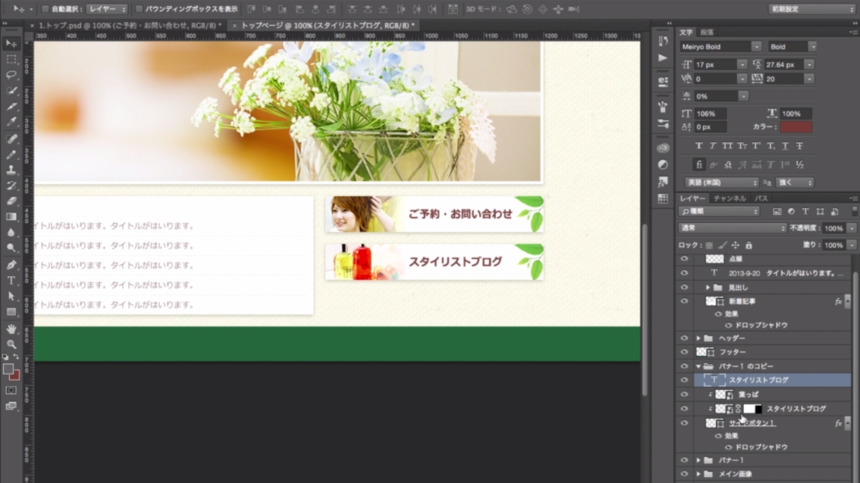Filter layers by type layer icon
The image size is (860, 483).
click(x=805, y=212)
